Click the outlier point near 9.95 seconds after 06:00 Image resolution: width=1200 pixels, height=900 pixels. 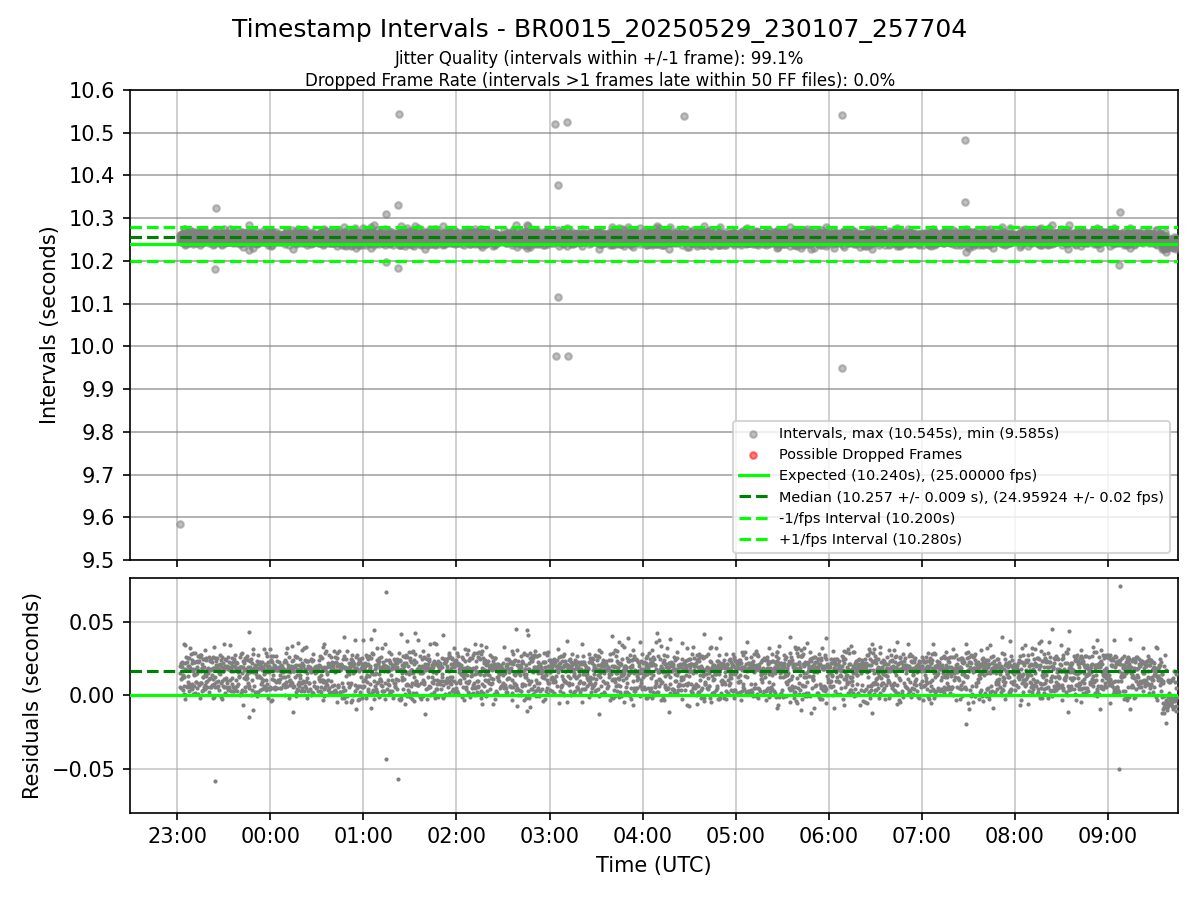(x=842, y=368)
